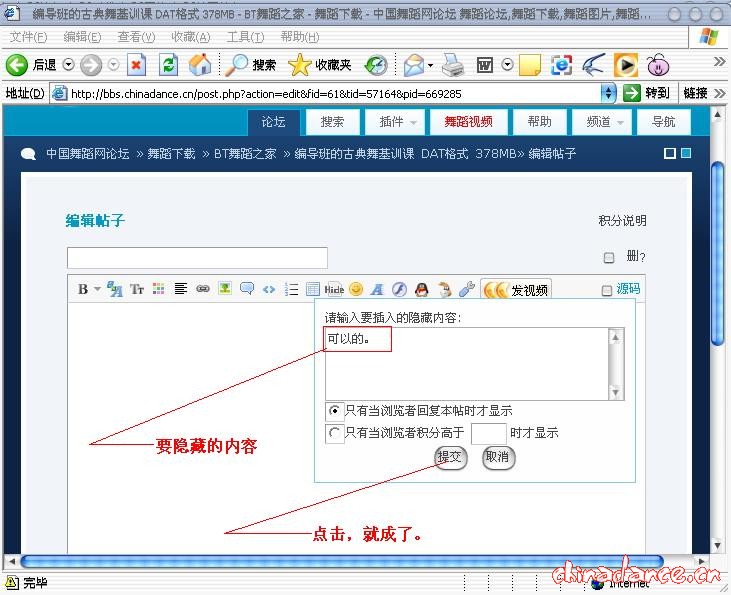The width and height of the screenshot is (731, 595).
Task: Open the font size Tr icon
Action: pos(137,289)
